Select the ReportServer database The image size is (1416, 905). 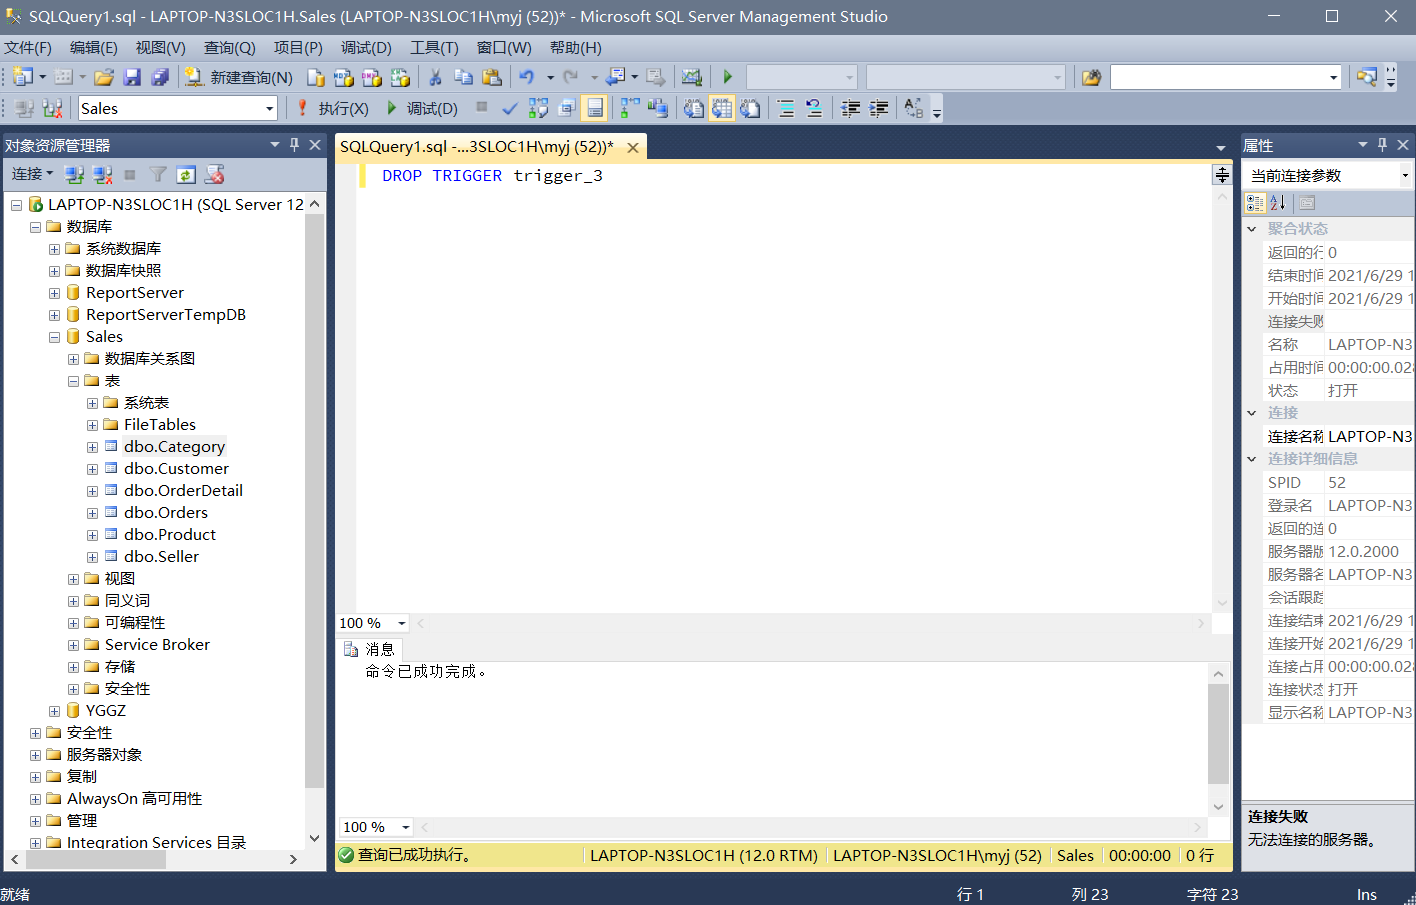tap(135, 293)
